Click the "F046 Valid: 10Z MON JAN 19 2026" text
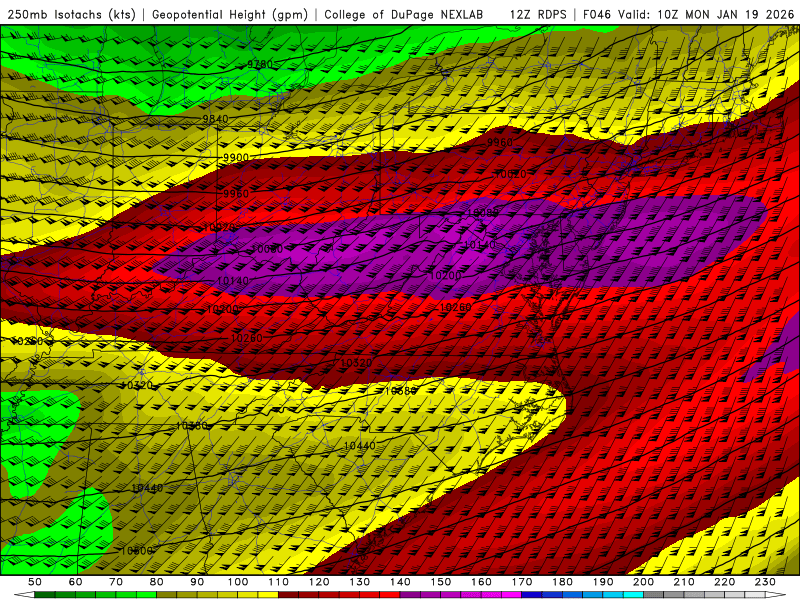This screenshot has height=600, width=800. (688, 14)
